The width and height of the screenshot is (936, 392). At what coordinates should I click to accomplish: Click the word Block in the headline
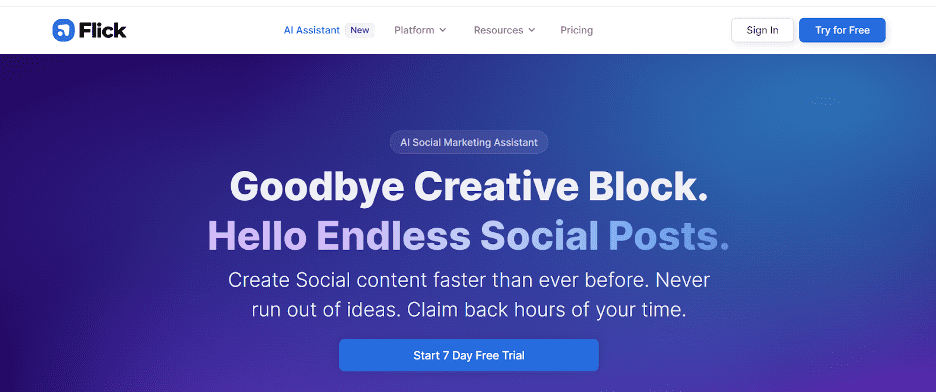click(648, 187)
